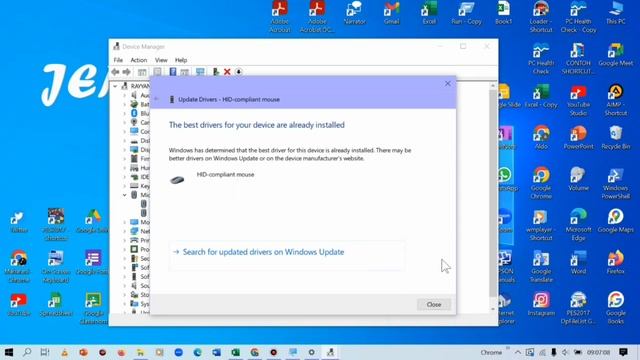The width and height of the screenshot is (640, 360).
Task: Open the Instagram desktop shortcut
Action: 541,304
